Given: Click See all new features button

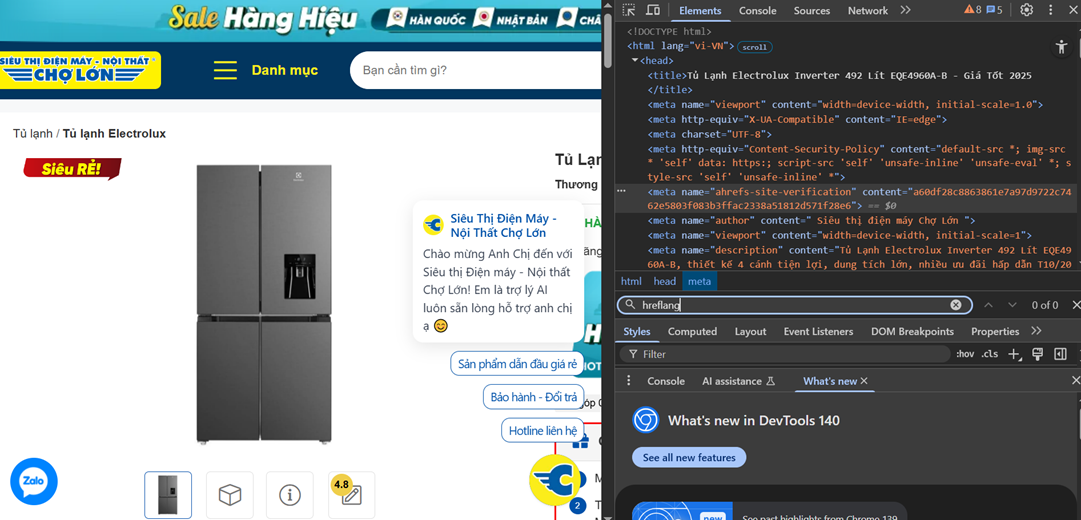Looking at the screenshot, I should [689, 457].
